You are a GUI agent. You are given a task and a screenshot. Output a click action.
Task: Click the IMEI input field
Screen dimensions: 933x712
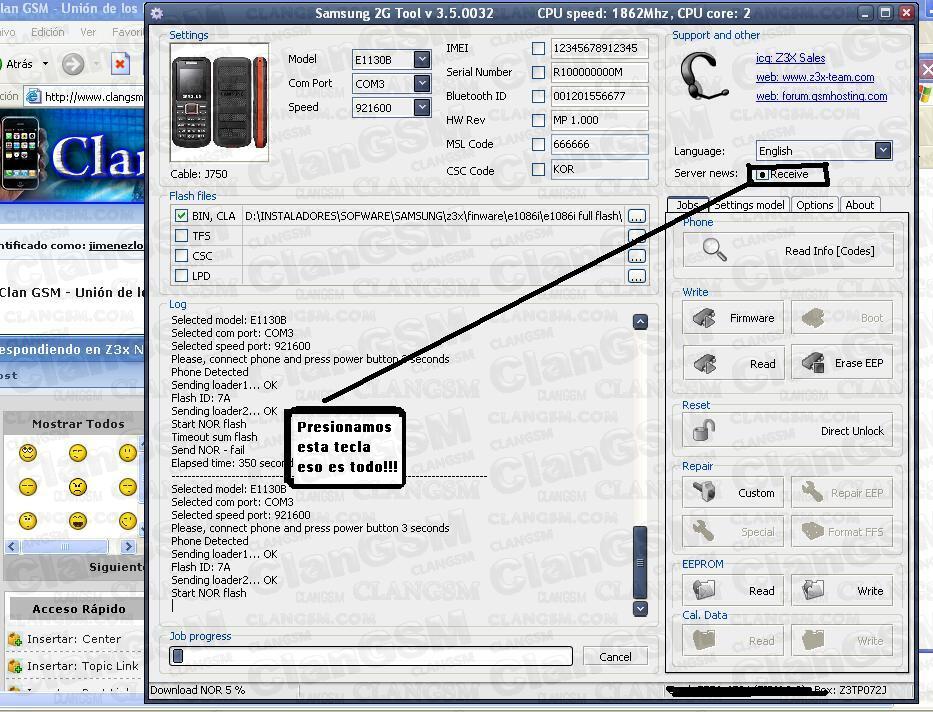[x=599, y=48]
